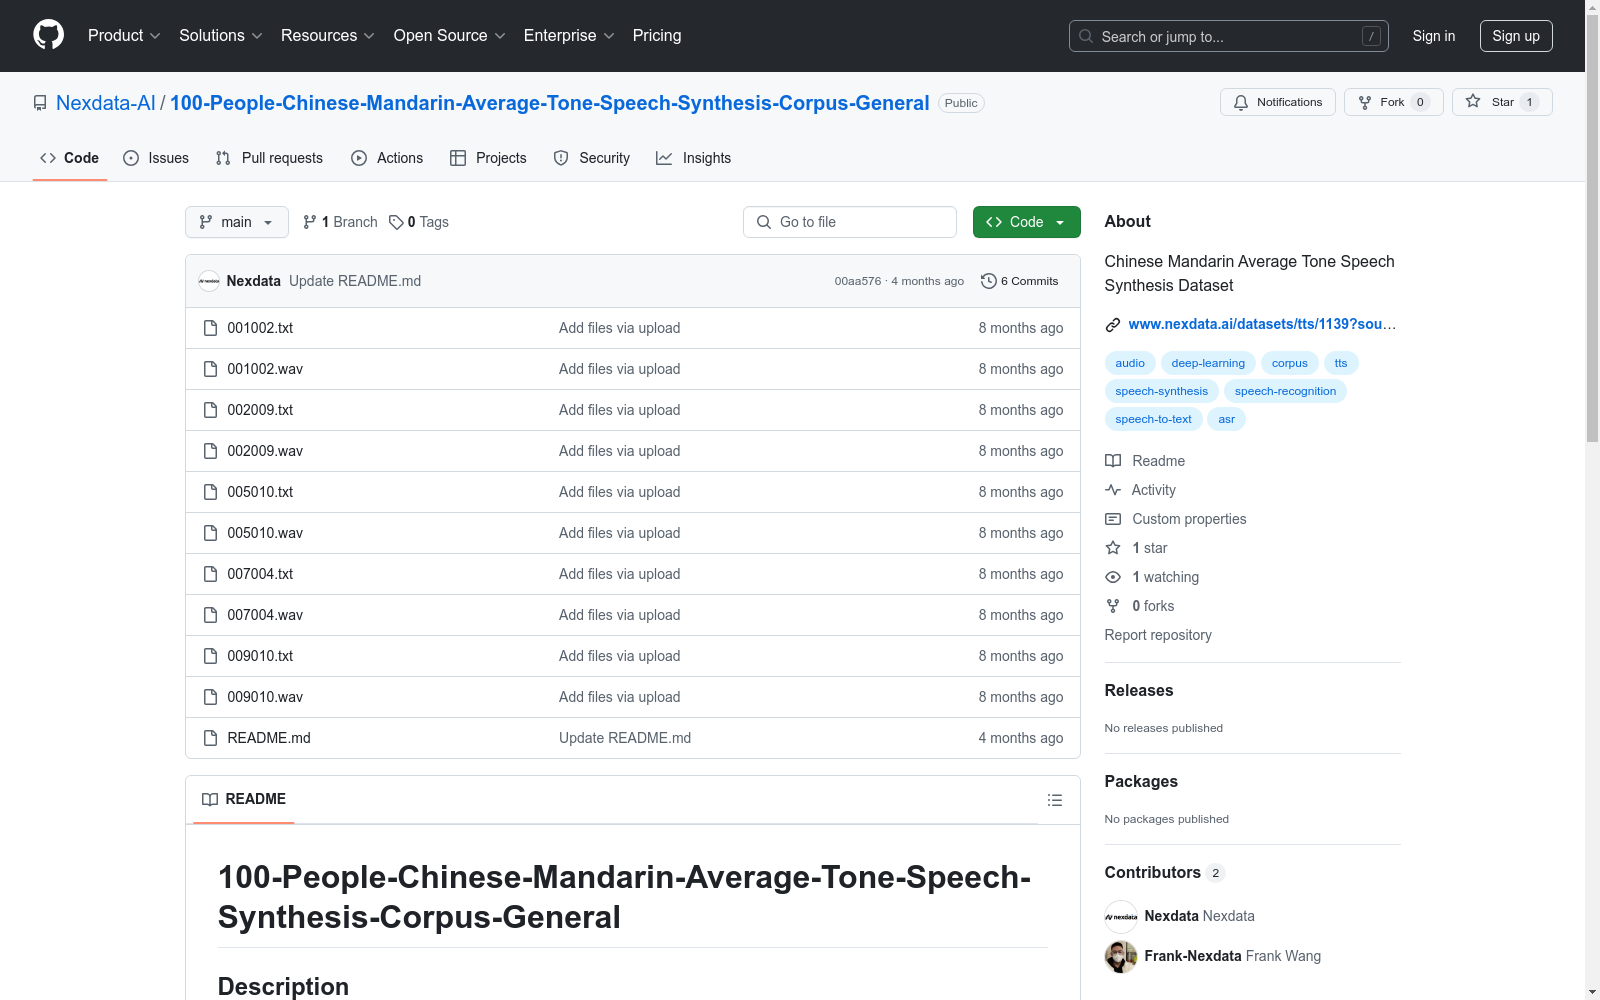Image resolution: width=1600 pixels, height=1000 pixels.
Task: Click the commit history clock icon
Action: pos(989,281)
